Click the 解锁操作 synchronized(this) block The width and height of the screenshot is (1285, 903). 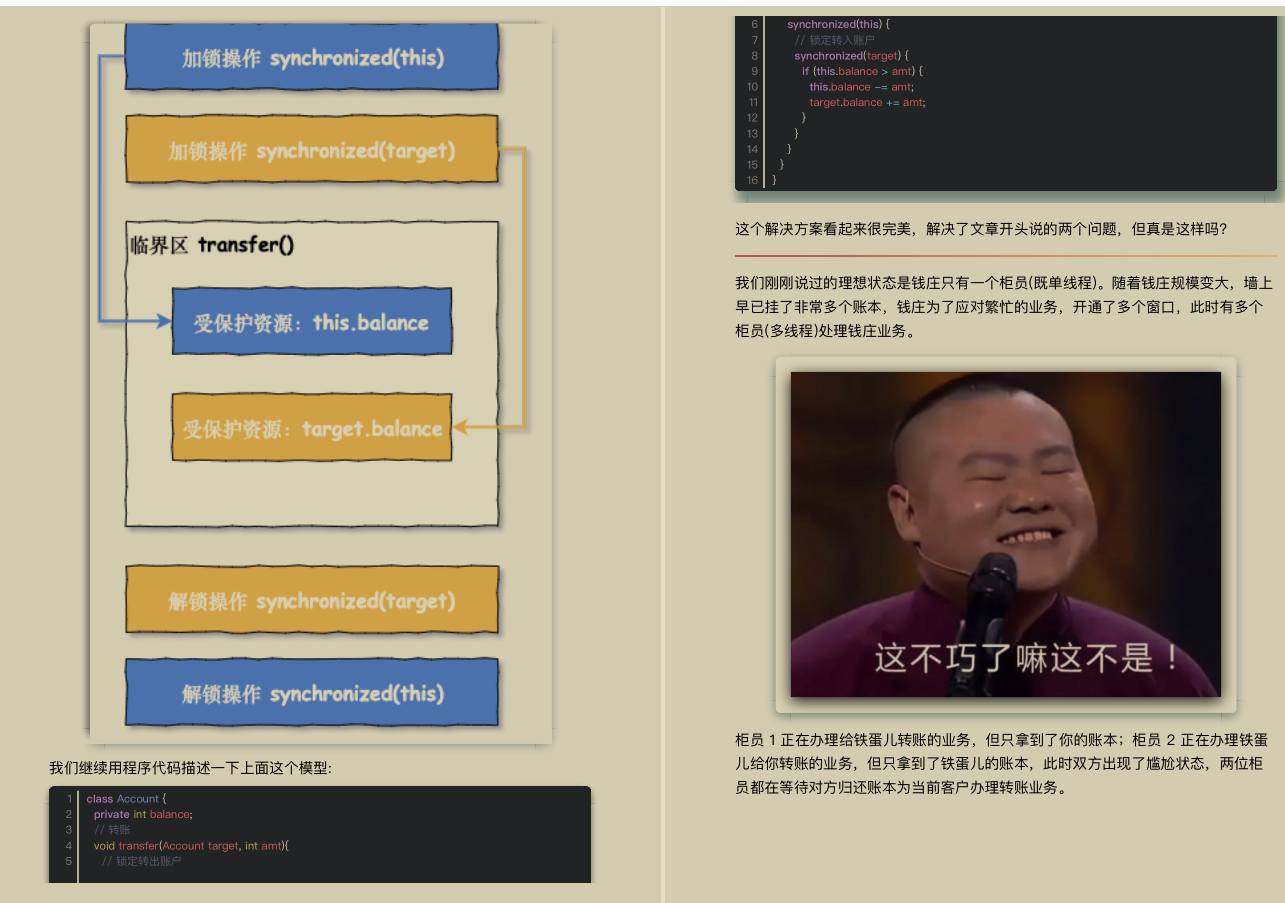tap(311, 691)
